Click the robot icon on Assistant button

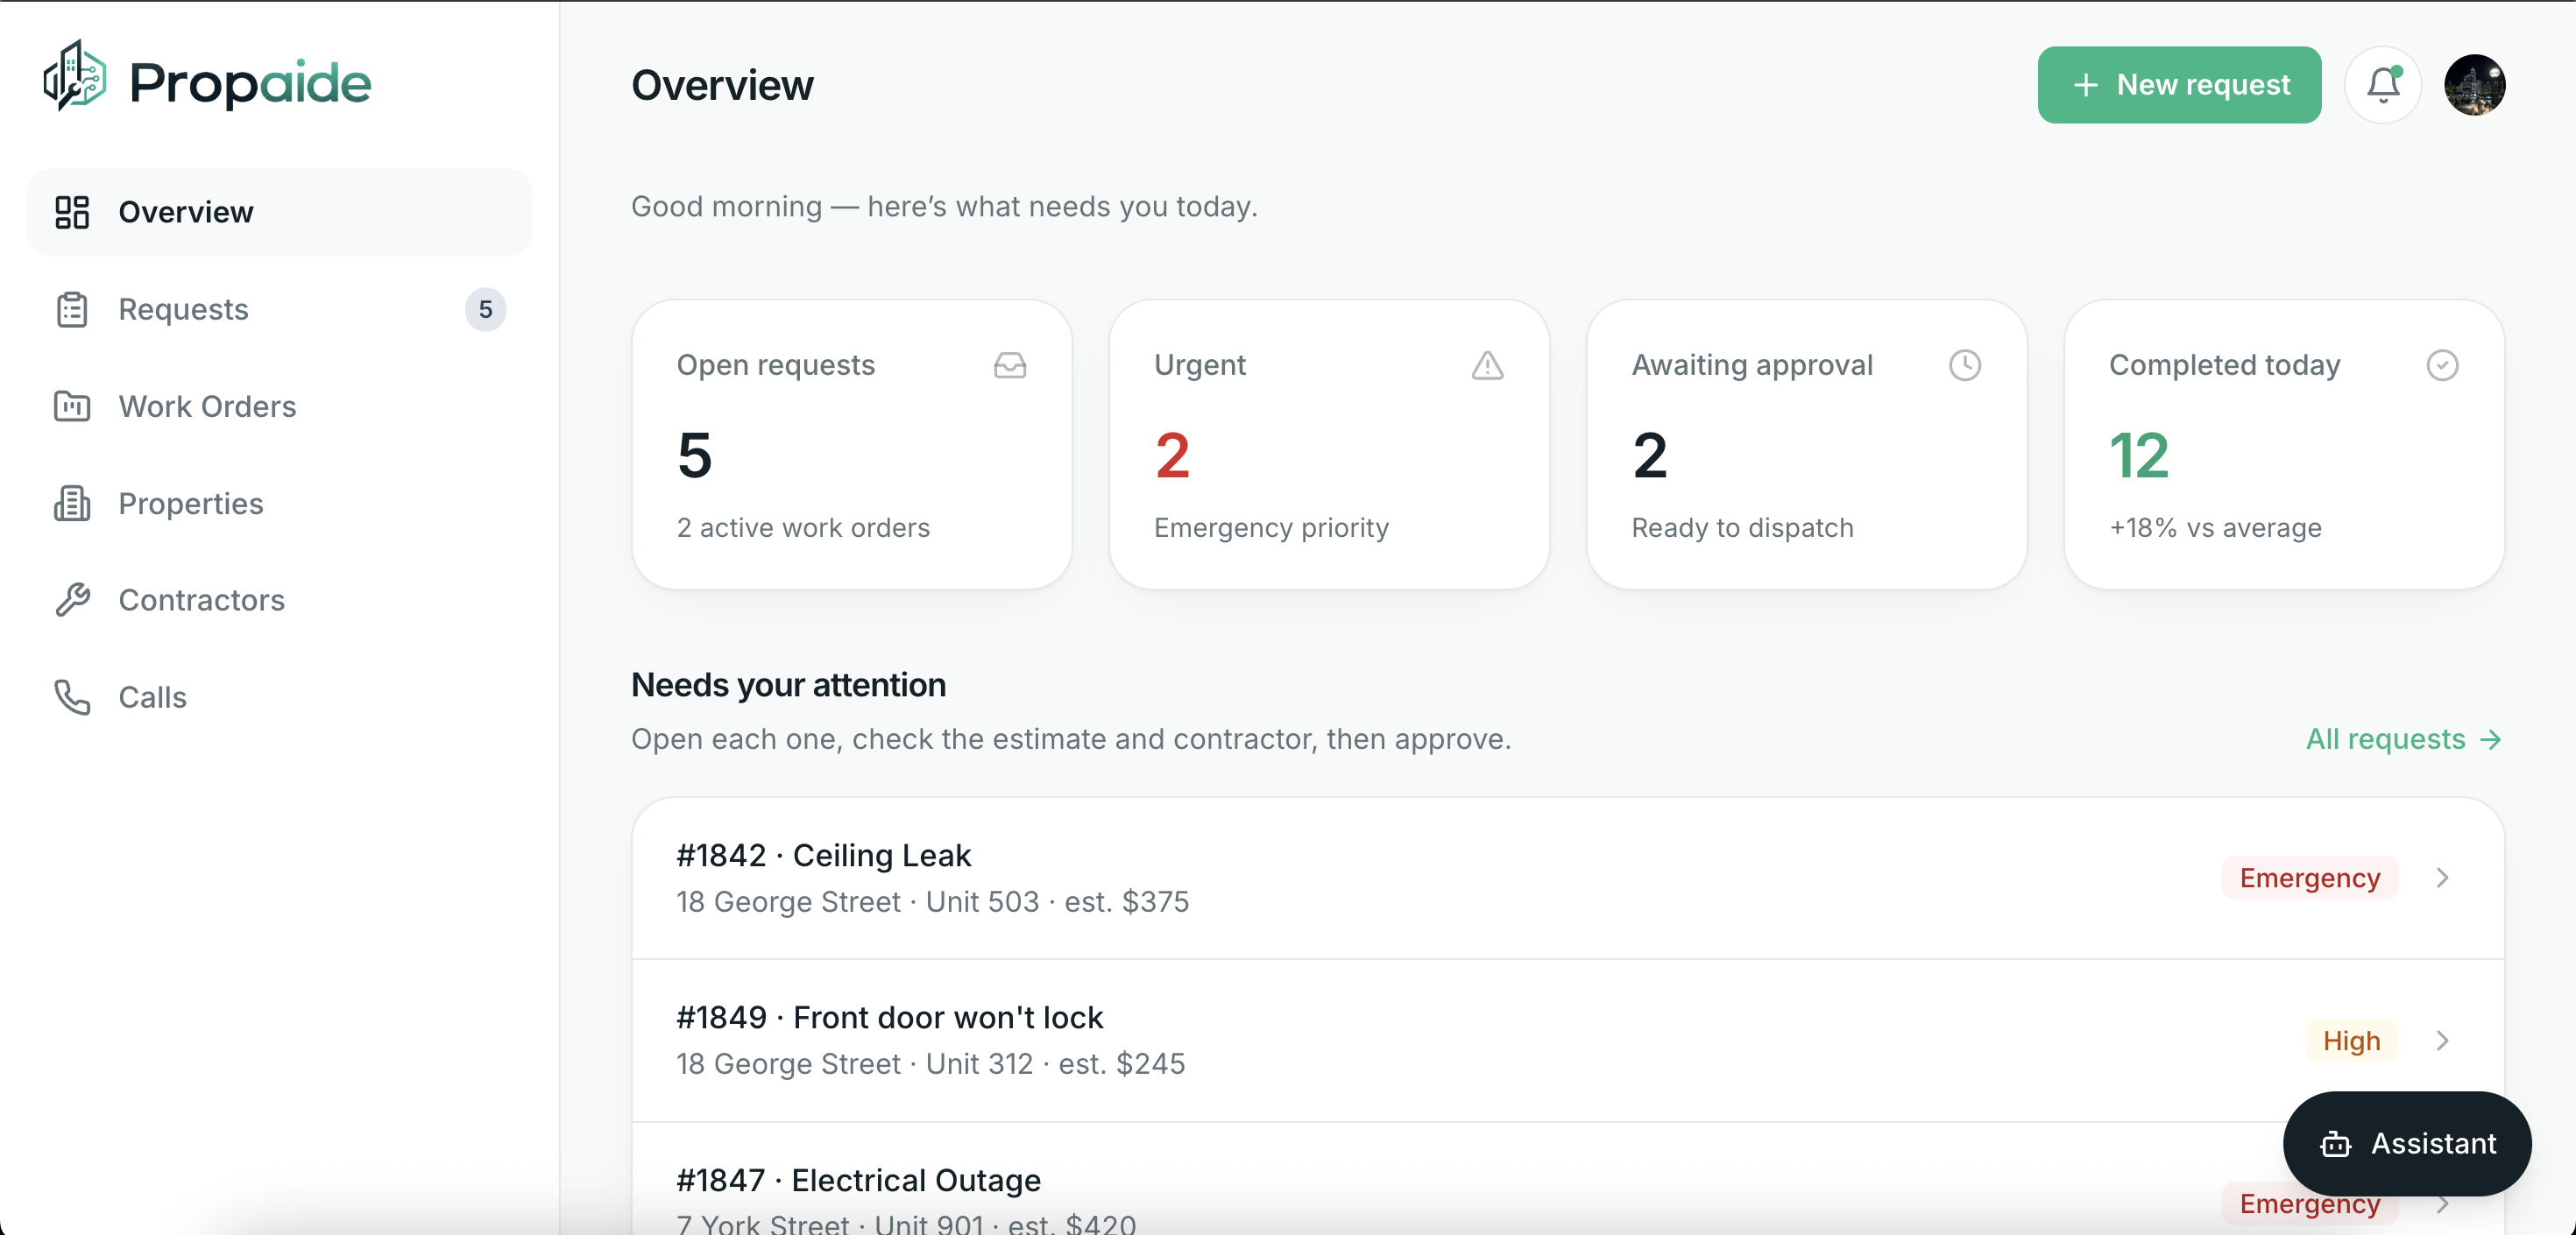[x=2335, y=1144]
